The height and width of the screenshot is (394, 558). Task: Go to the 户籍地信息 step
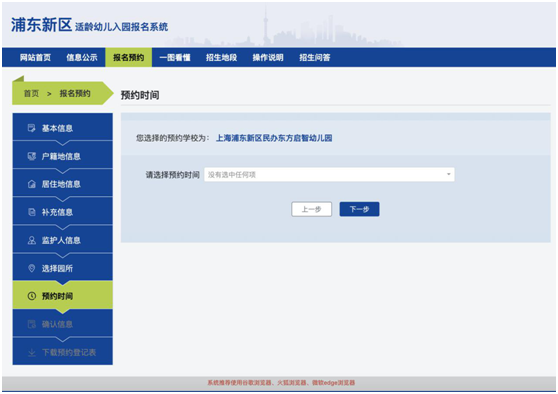63,155
